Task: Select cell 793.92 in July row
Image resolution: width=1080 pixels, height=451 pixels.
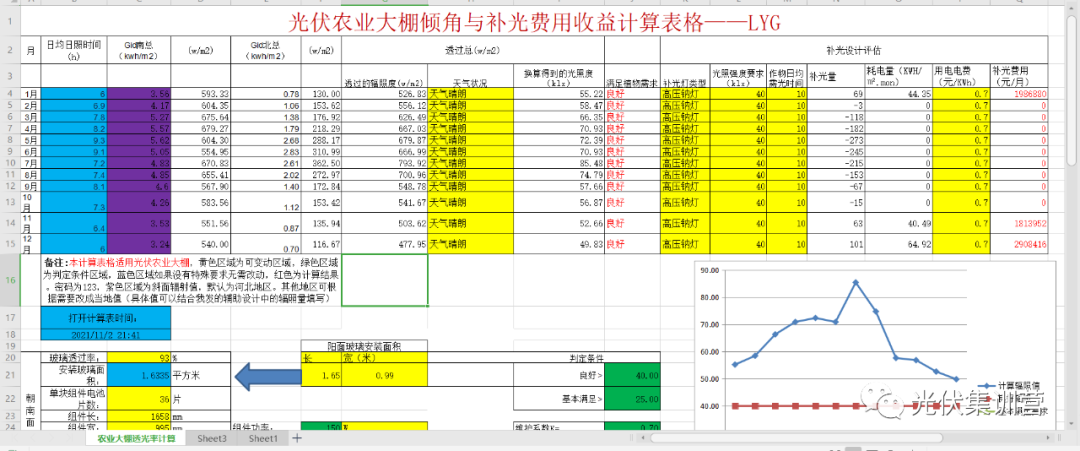Action: point(385,162)
